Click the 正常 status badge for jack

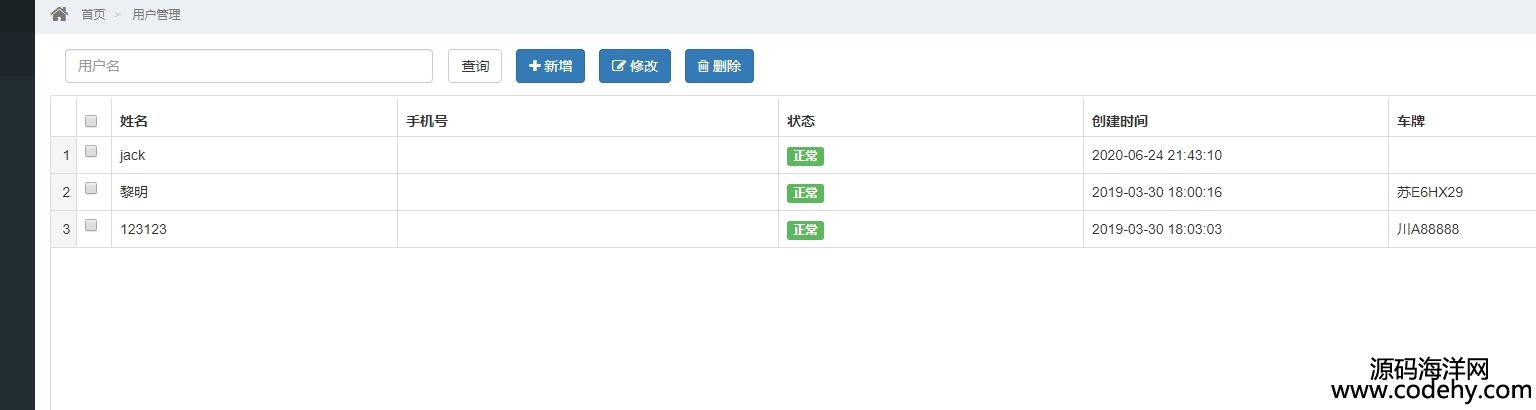pos(805,156)
